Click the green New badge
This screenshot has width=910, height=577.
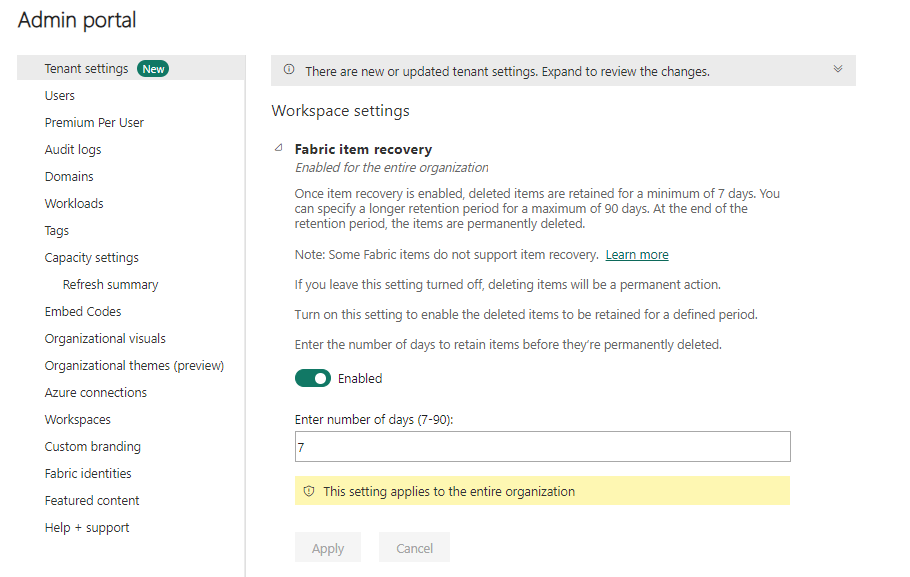153,69
